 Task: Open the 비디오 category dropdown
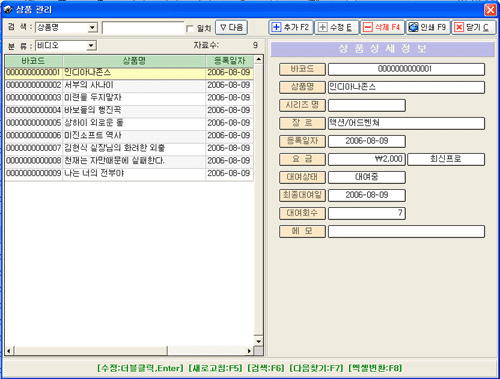[91, 46]
